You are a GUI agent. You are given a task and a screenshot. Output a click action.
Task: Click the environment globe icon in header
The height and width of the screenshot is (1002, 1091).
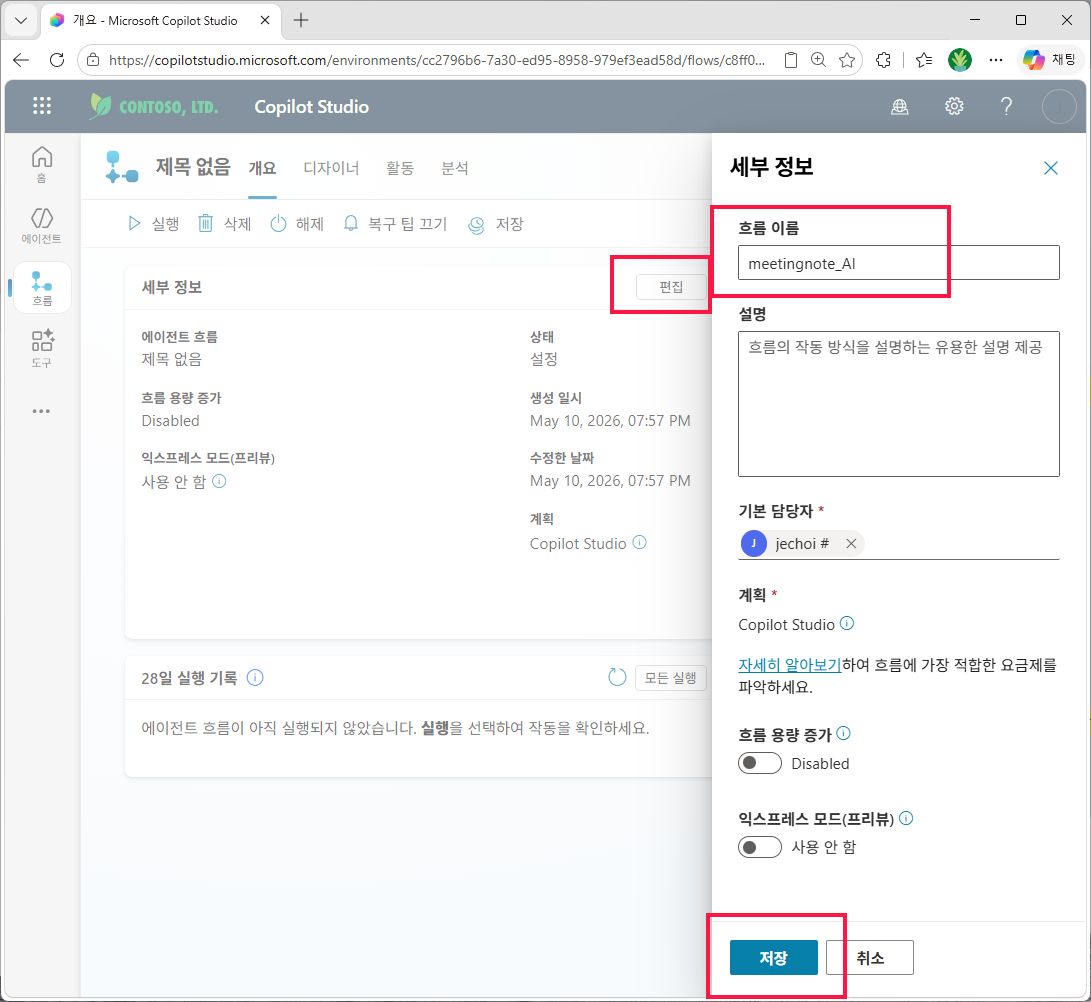[x=900, y=106]
